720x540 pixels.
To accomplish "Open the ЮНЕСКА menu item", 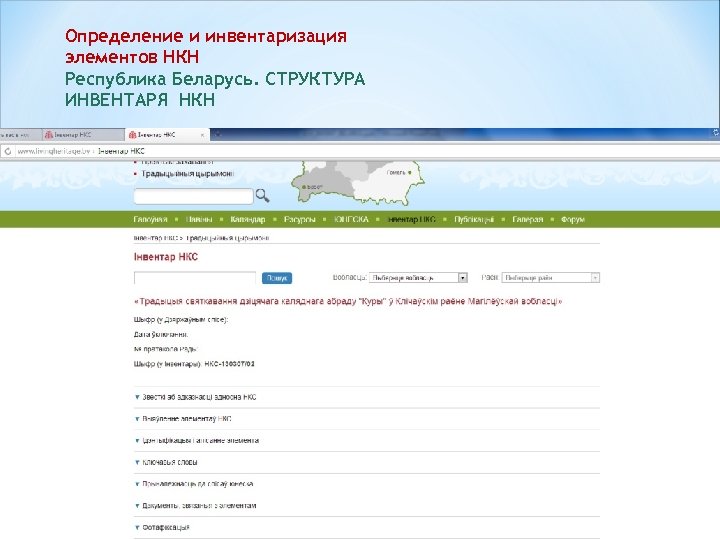I will click(x=351, y=219).
